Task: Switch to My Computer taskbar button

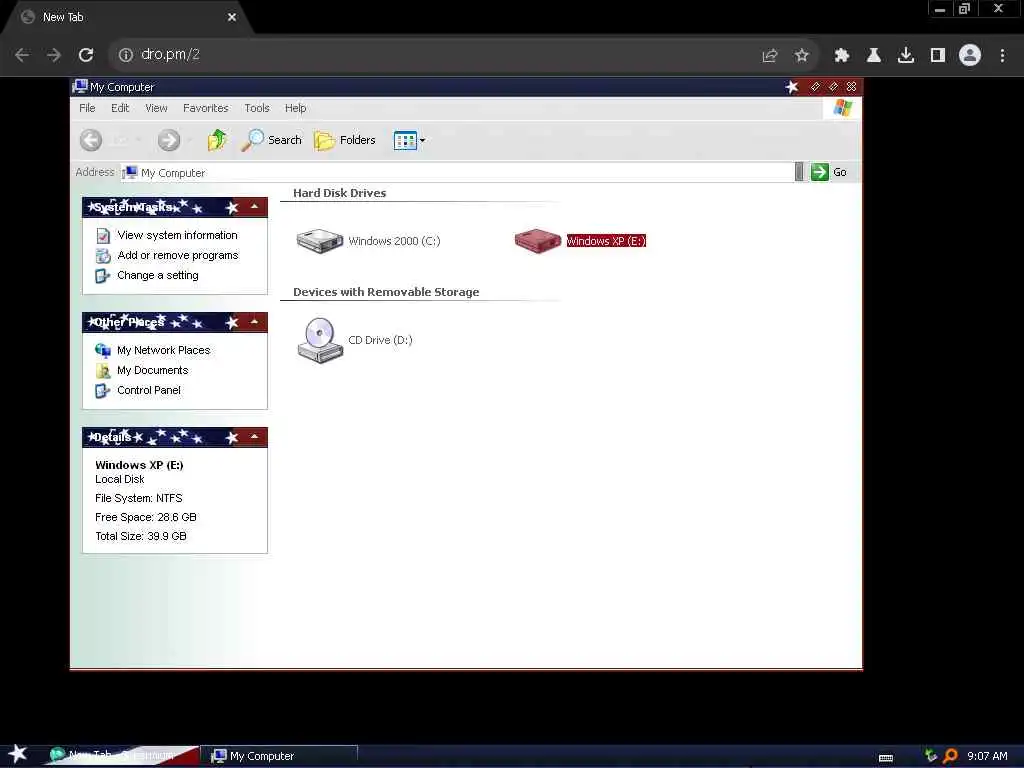Action: click(280, 756)
